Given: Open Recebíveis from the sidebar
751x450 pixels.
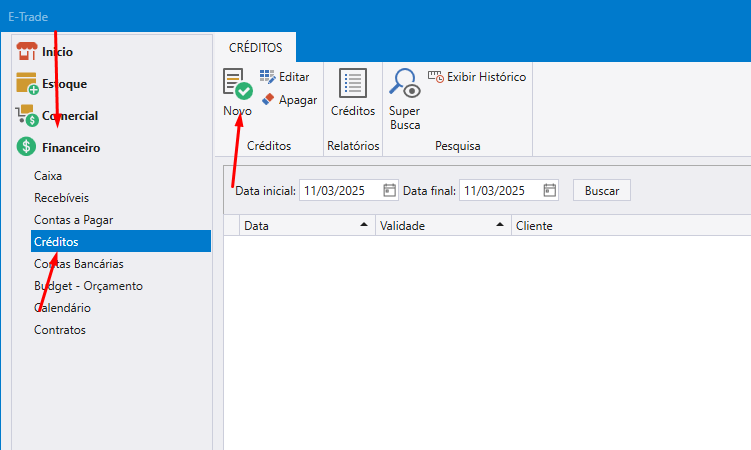Looking at the screenshot, I should (62, 197).
